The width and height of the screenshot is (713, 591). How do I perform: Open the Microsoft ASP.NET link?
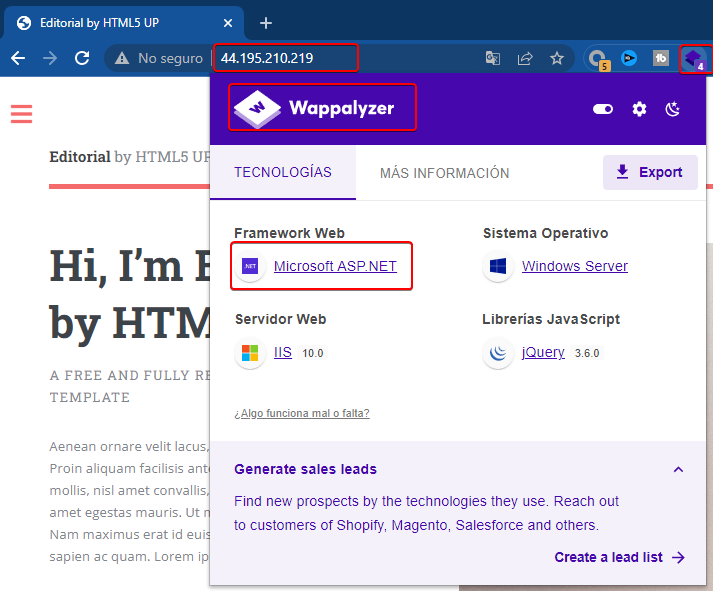pos(335,266)
